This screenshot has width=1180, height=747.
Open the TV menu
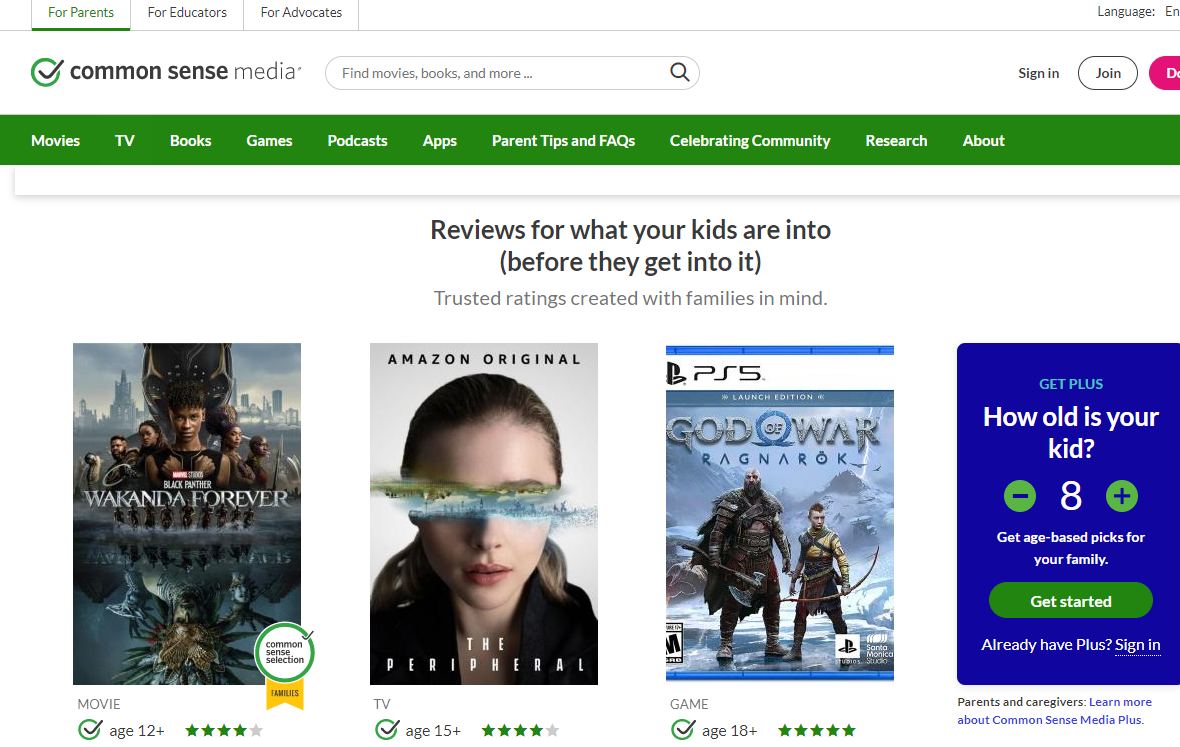pyautogui.click(x=125, y=141)
